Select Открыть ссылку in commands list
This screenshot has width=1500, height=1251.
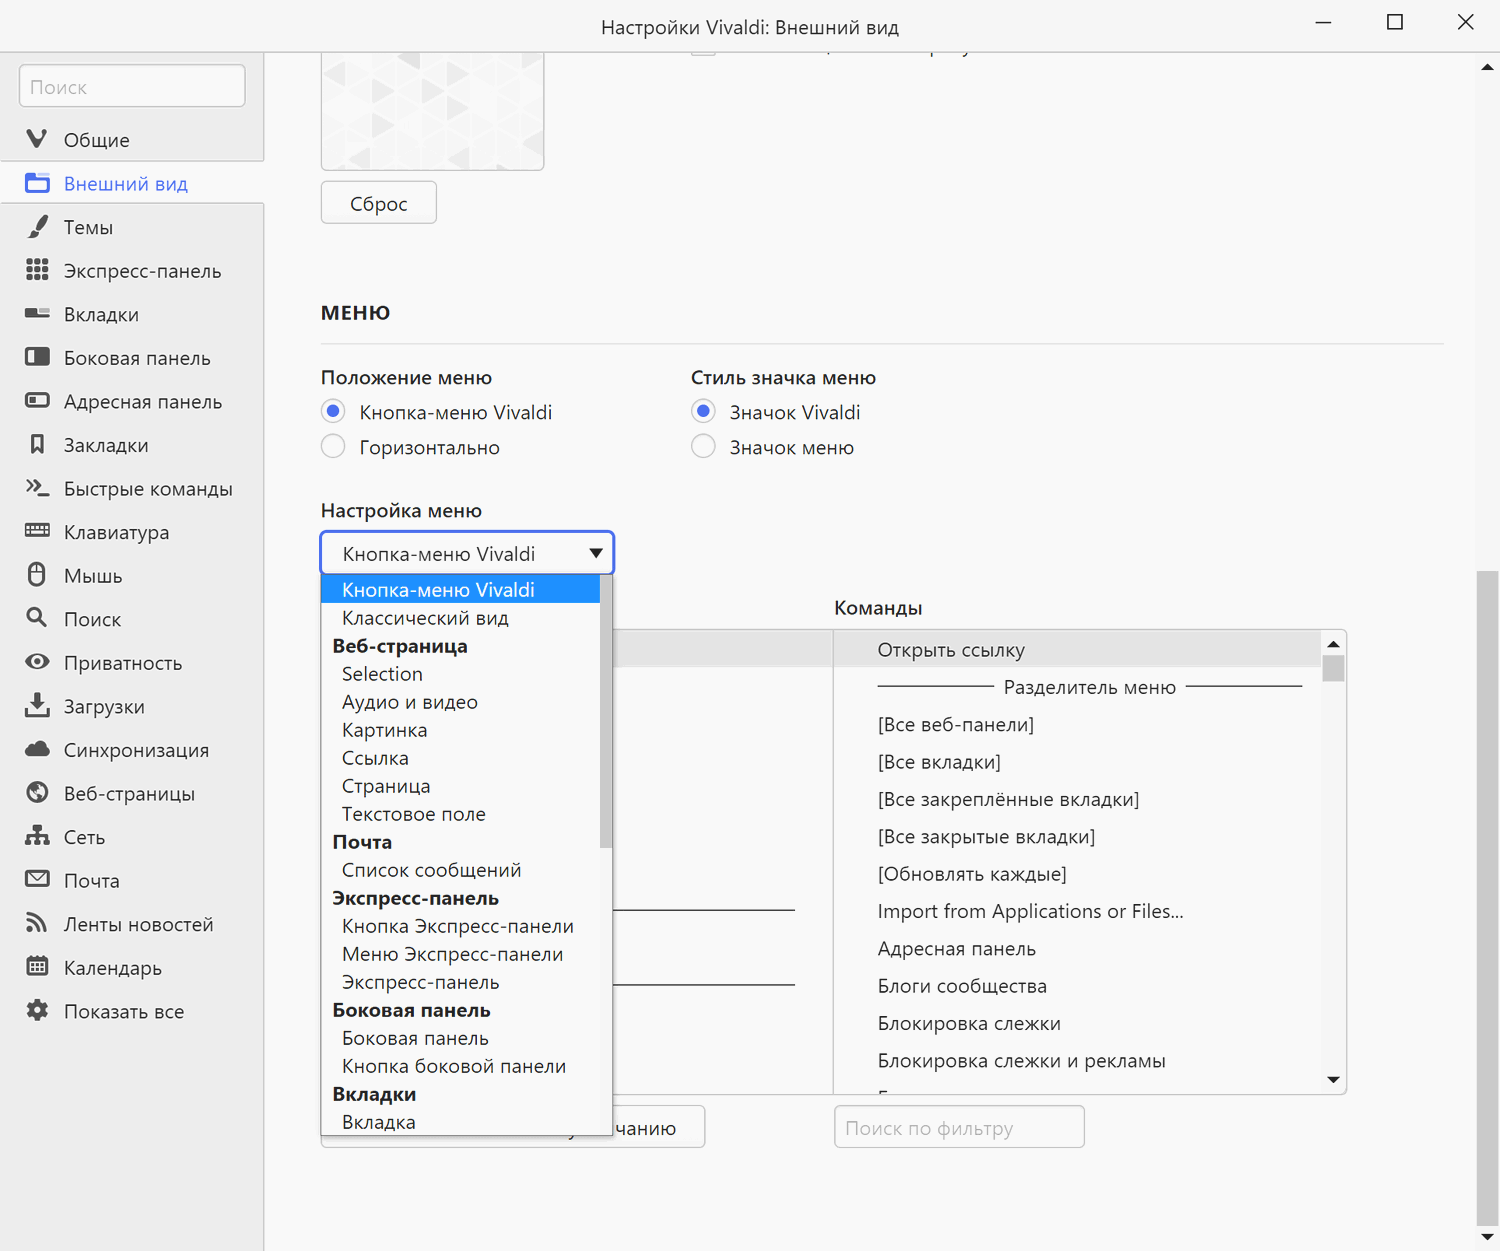tap(951, 650)
